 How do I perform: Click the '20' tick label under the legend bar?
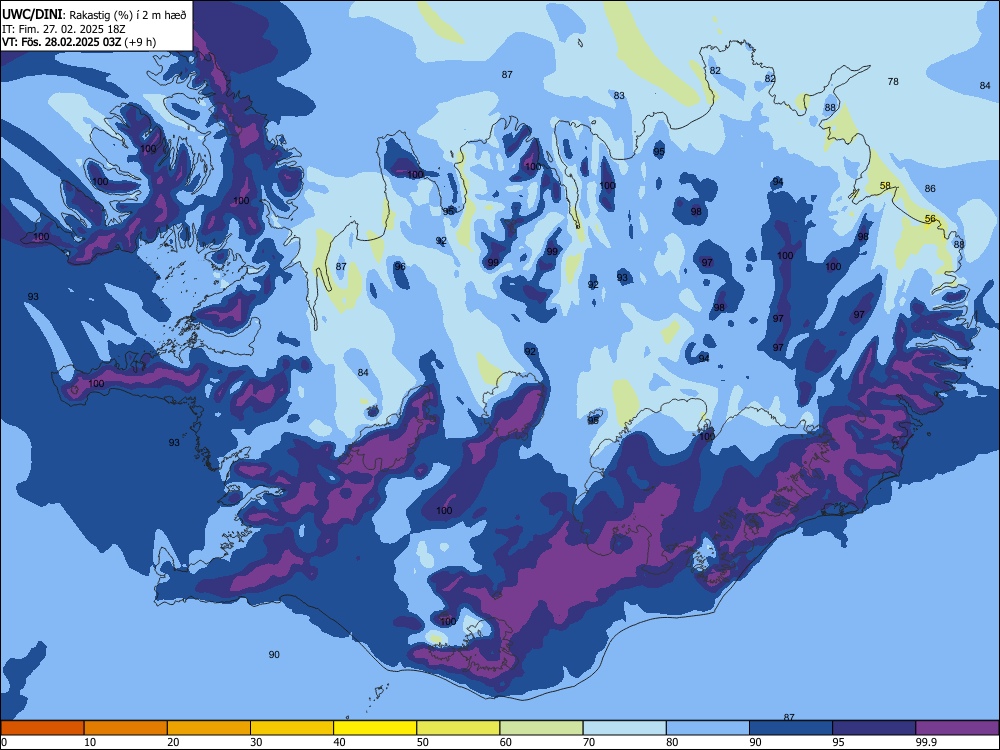tap(173, 742)
